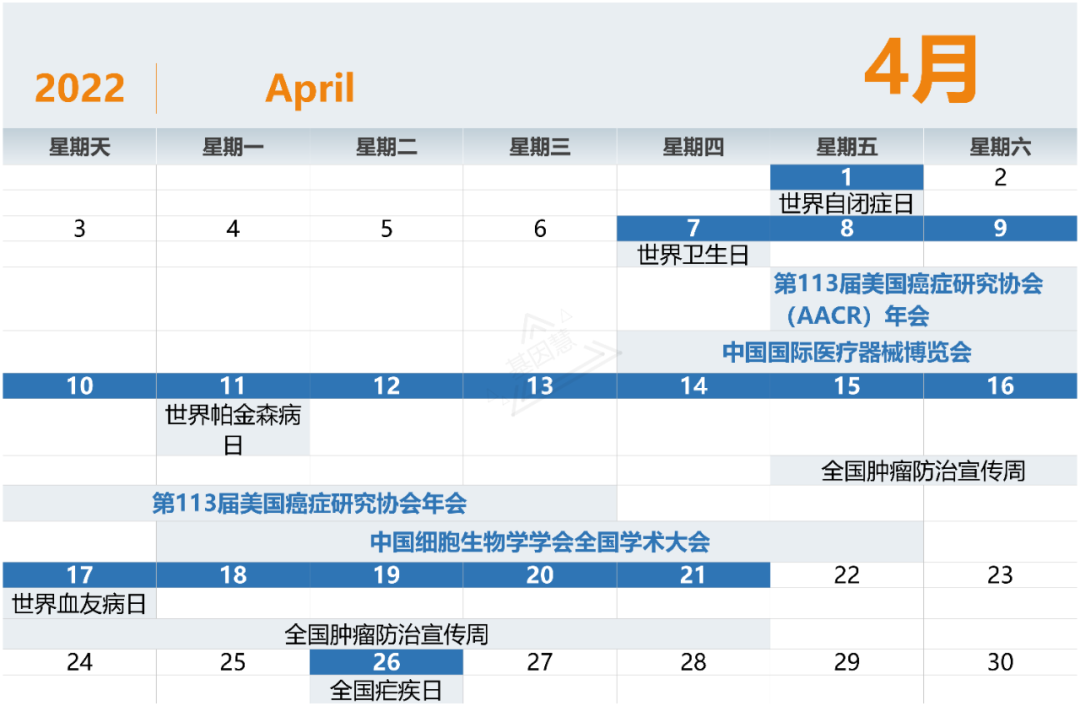
Task: Click the 星期三 column header
Action: pos(539,148)
